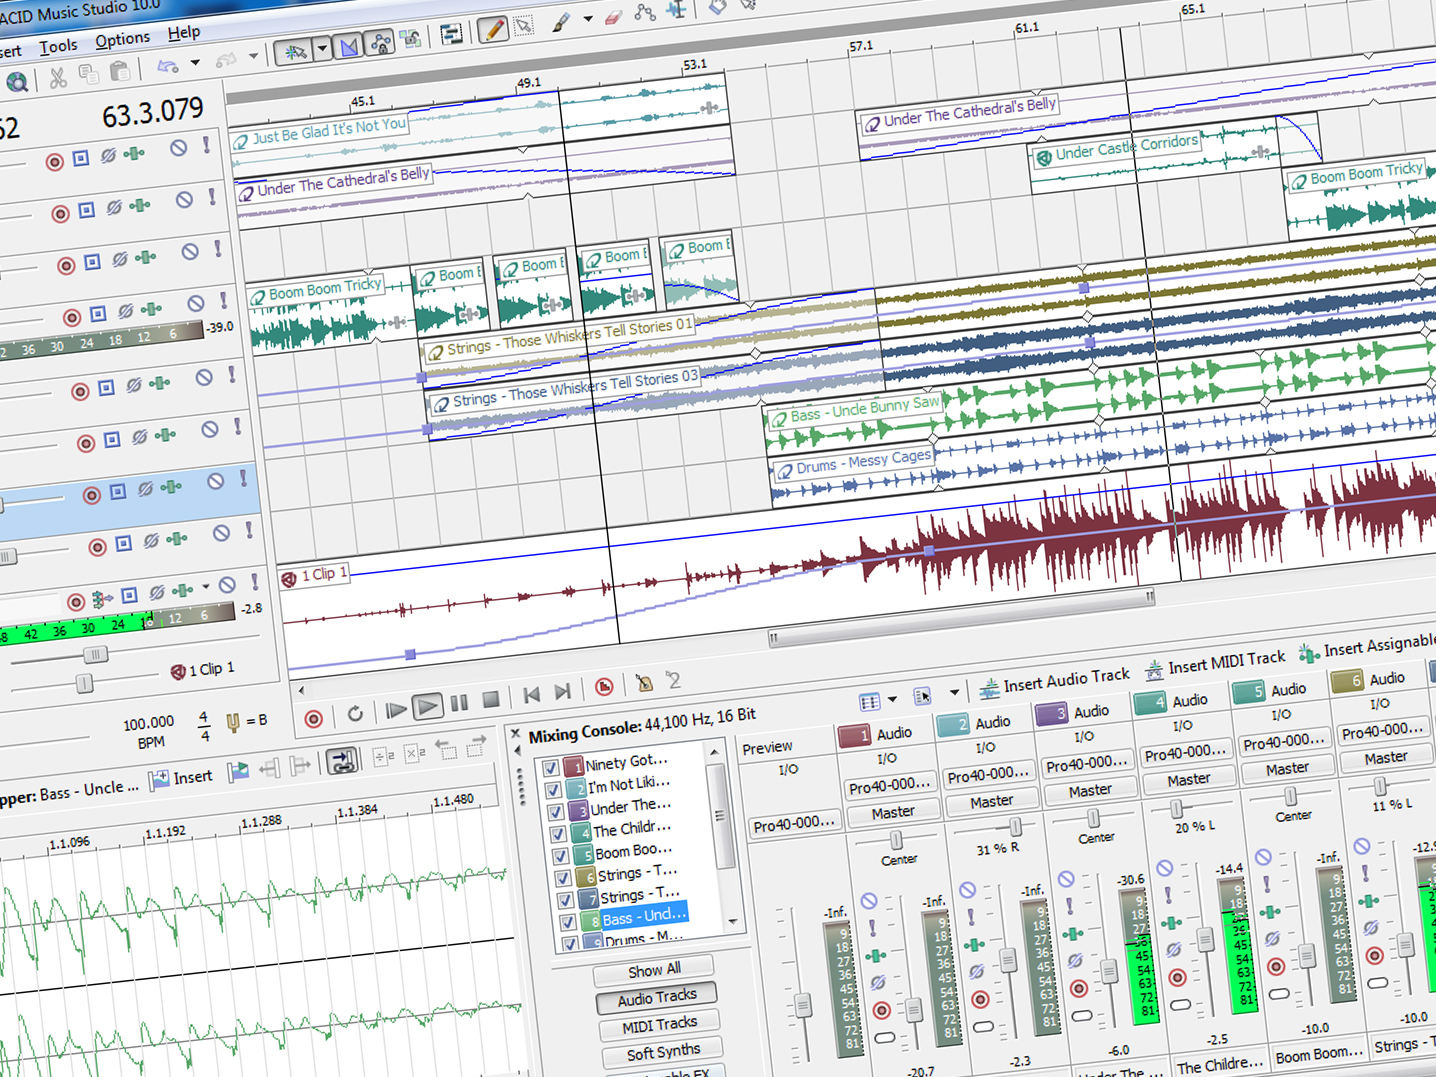This screenshot has width=1436, height=1077.
Task: Uncheck the Bass - Und… checkbox
Action: tap(568, 922)
